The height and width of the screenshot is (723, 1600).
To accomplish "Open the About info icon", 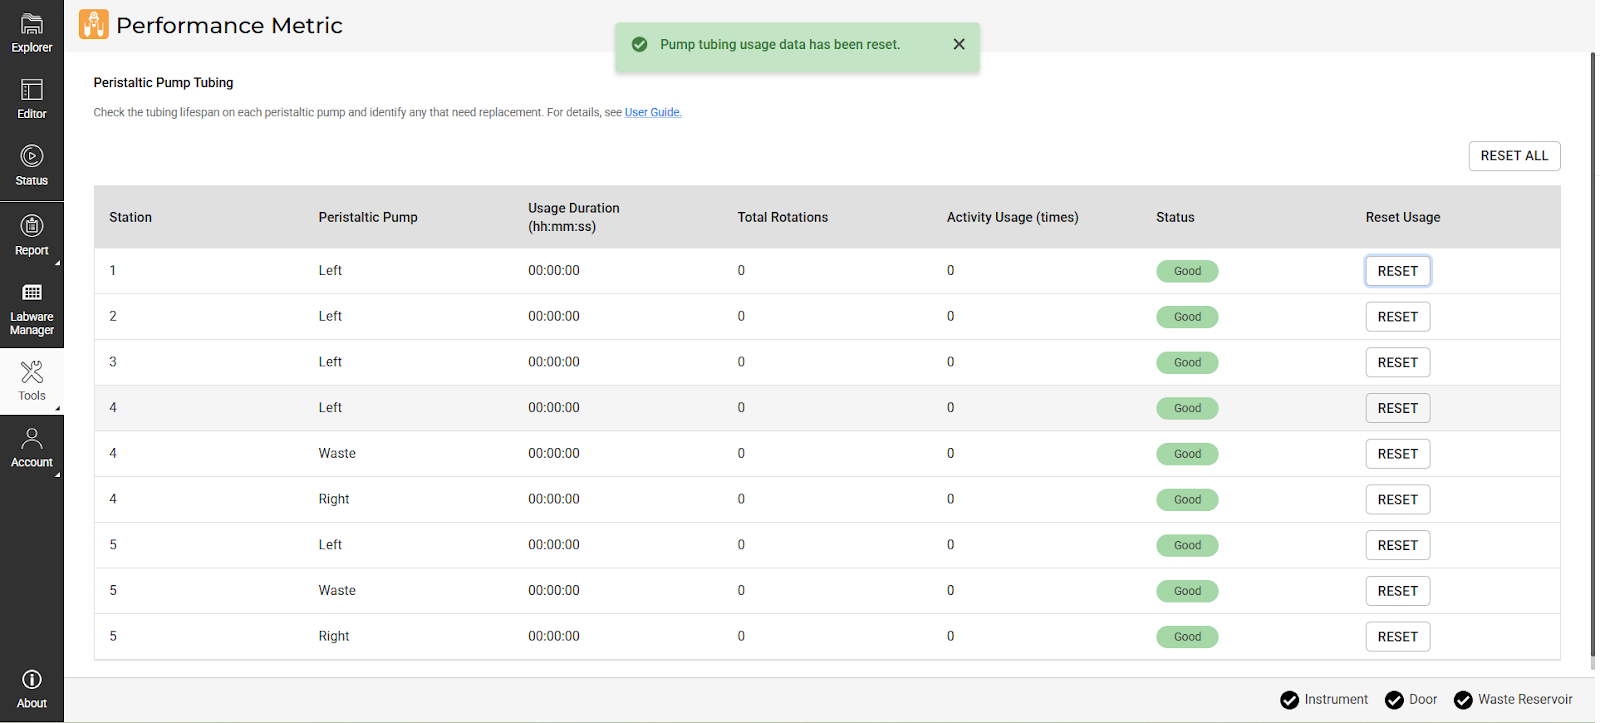I will coord(32,688).
